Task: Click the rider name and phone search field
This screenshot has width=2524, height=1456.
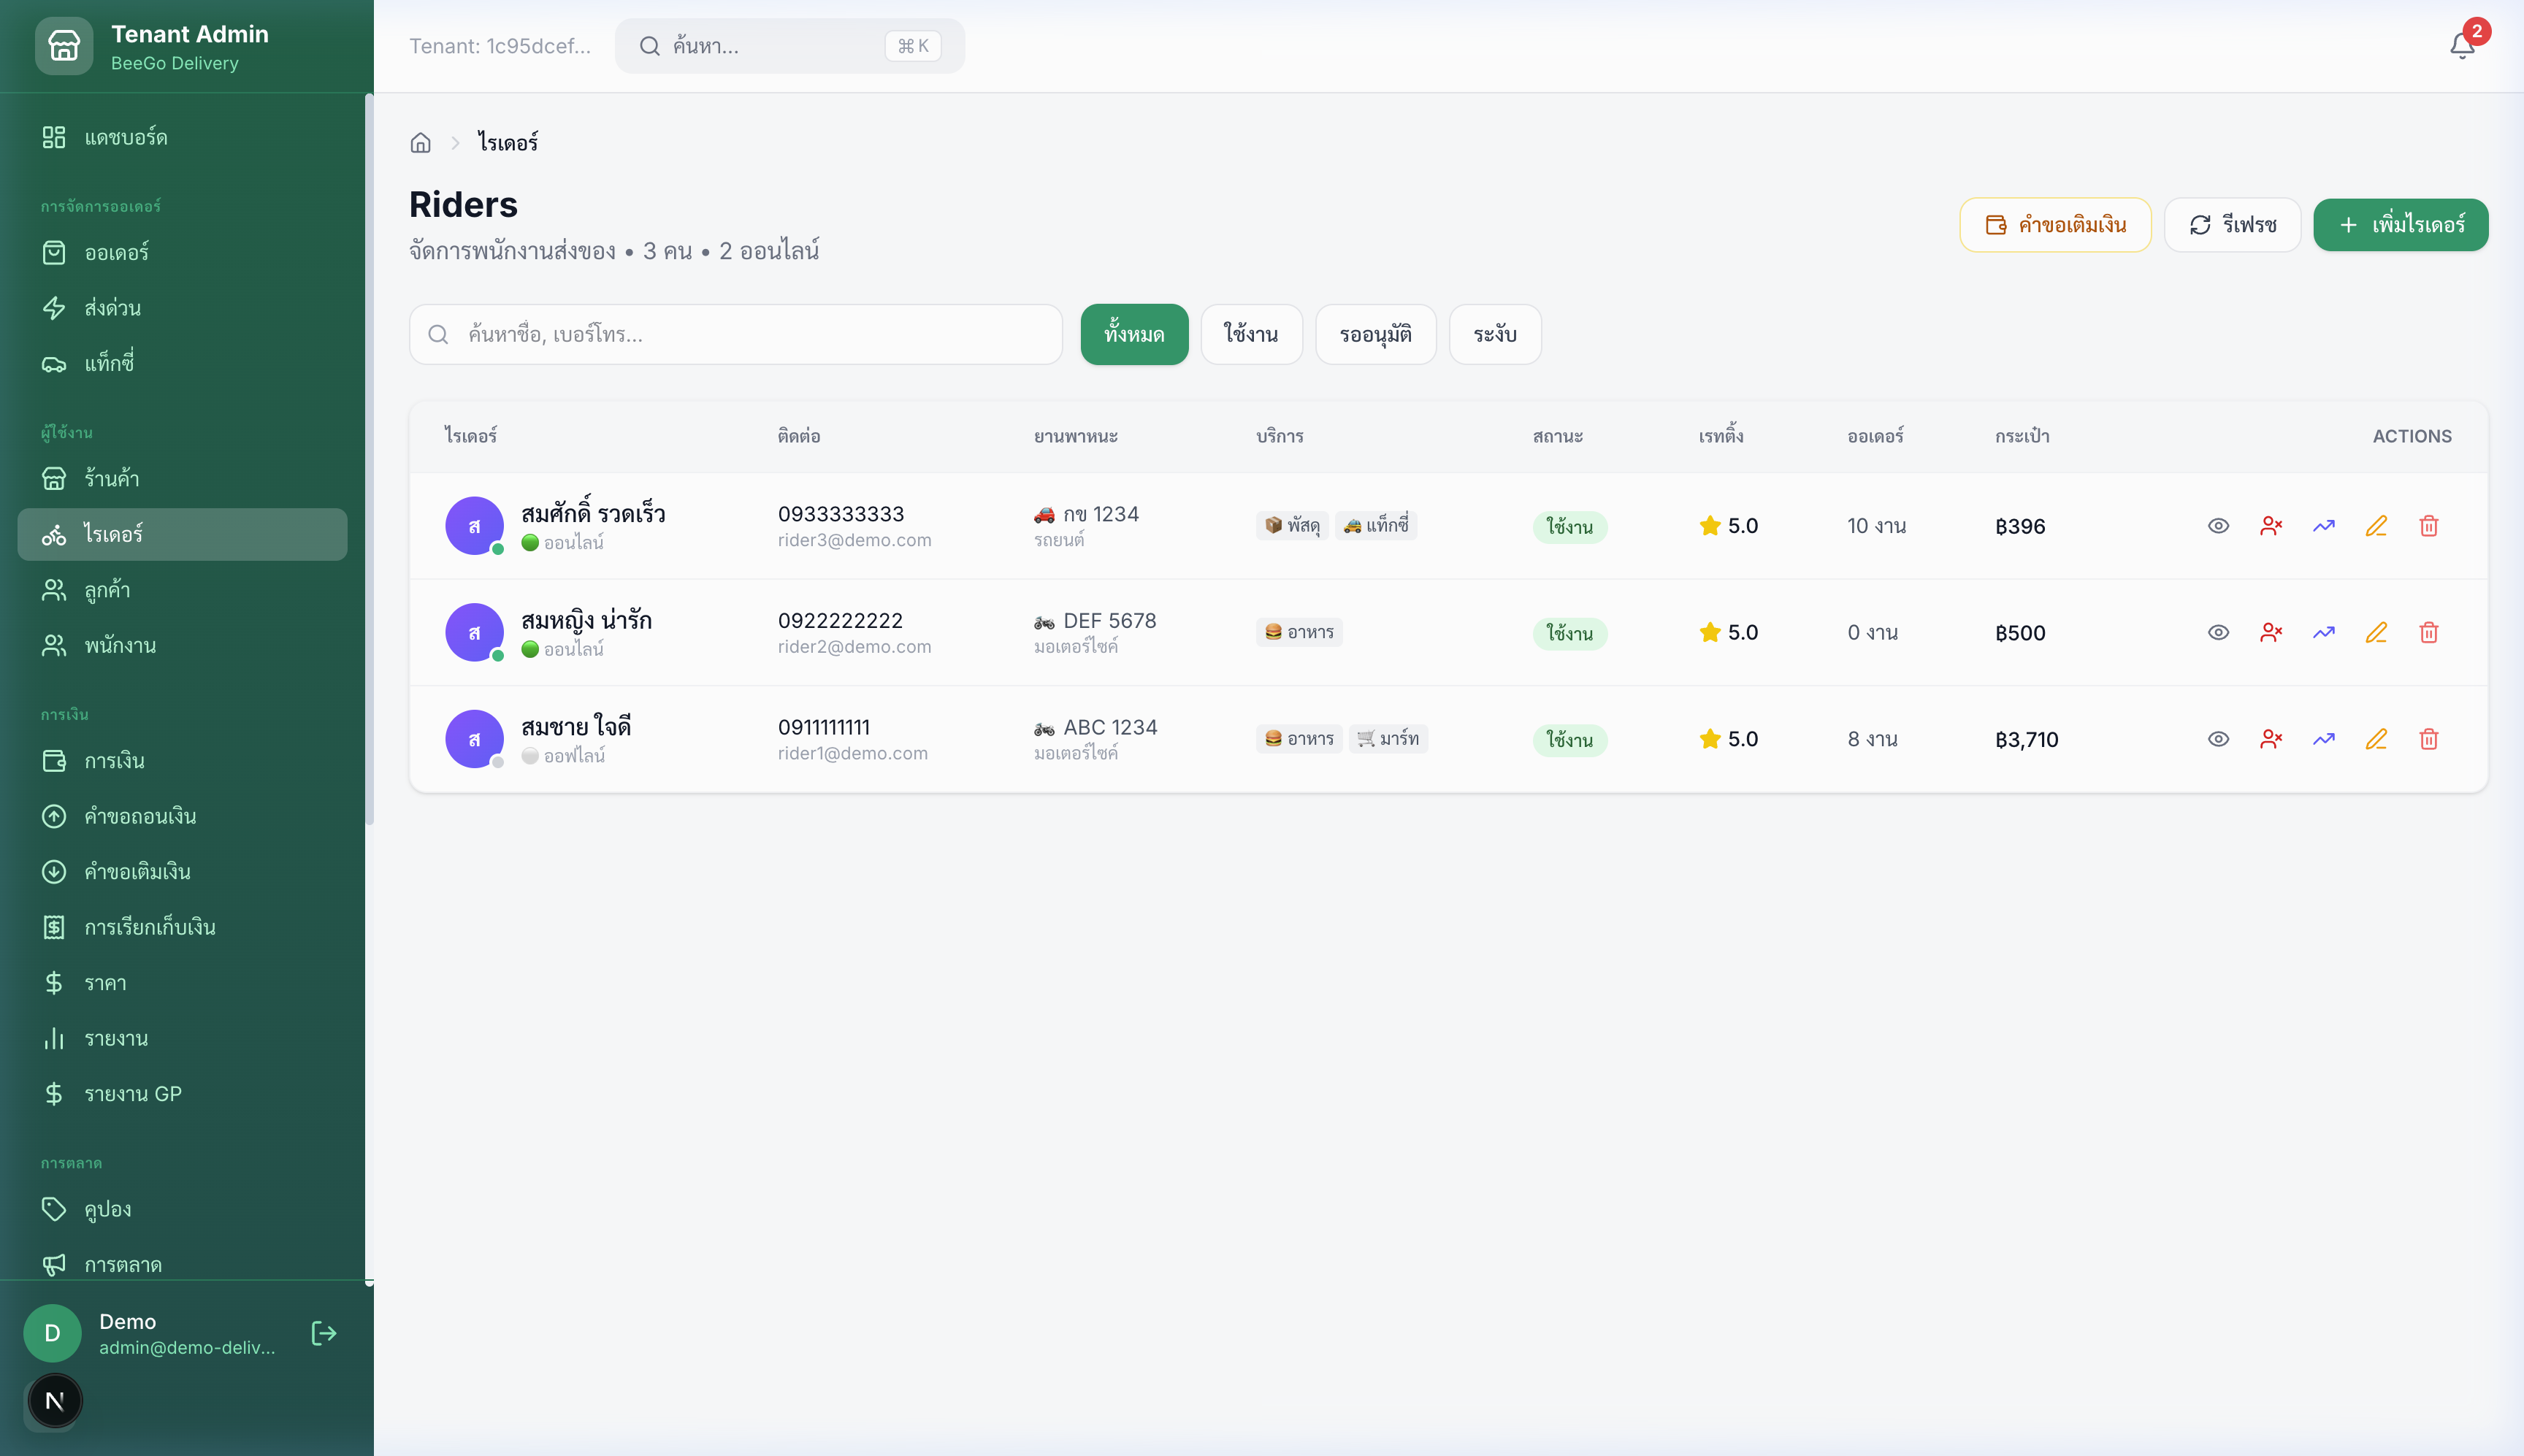Action: point(735,334)
